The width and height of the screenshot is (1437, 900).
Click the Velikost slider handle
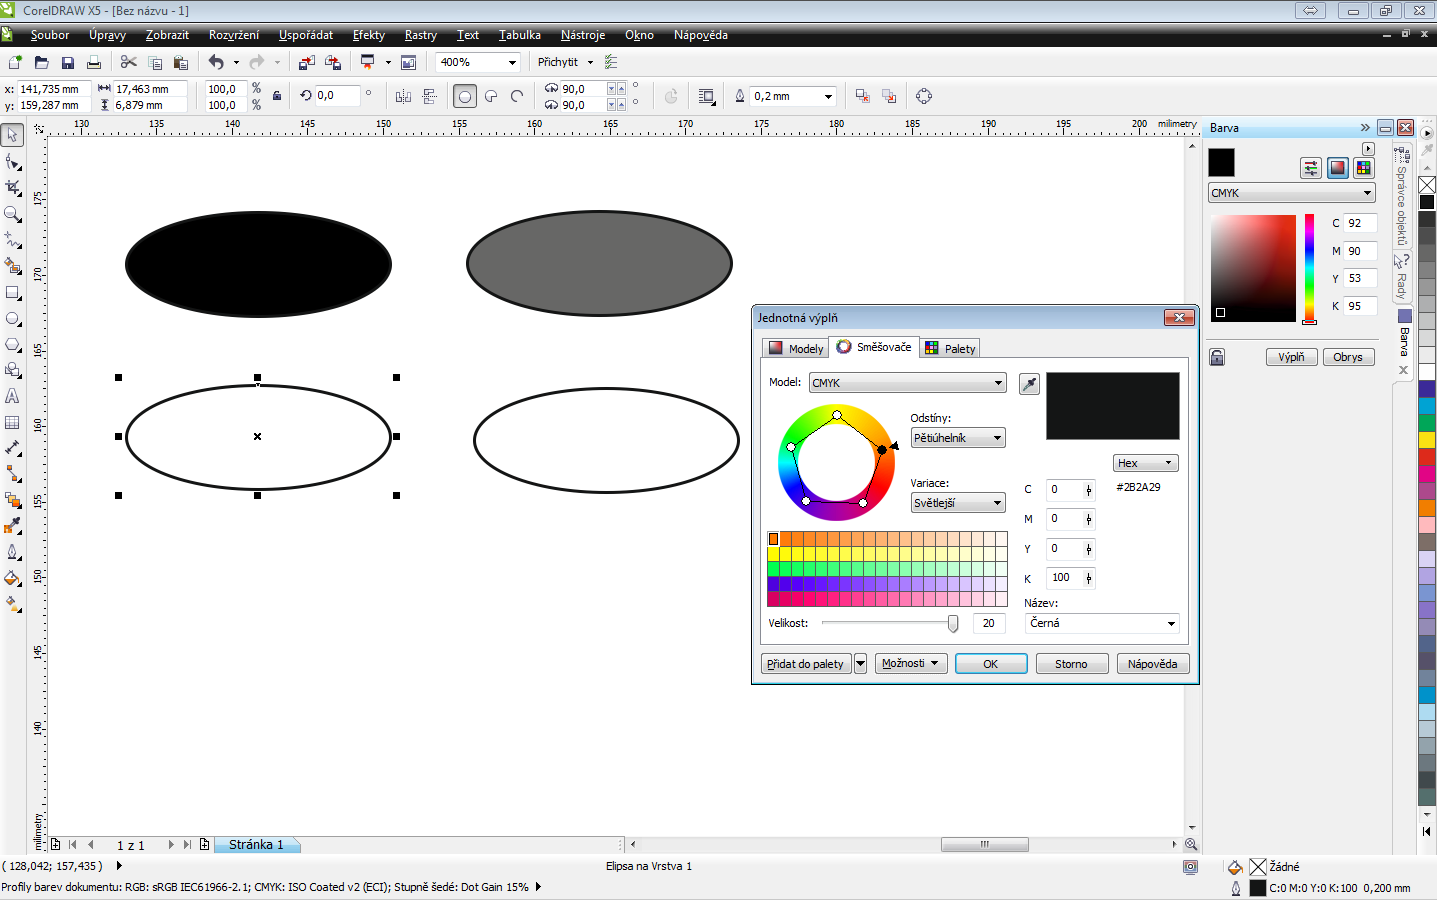click(953, 623)
